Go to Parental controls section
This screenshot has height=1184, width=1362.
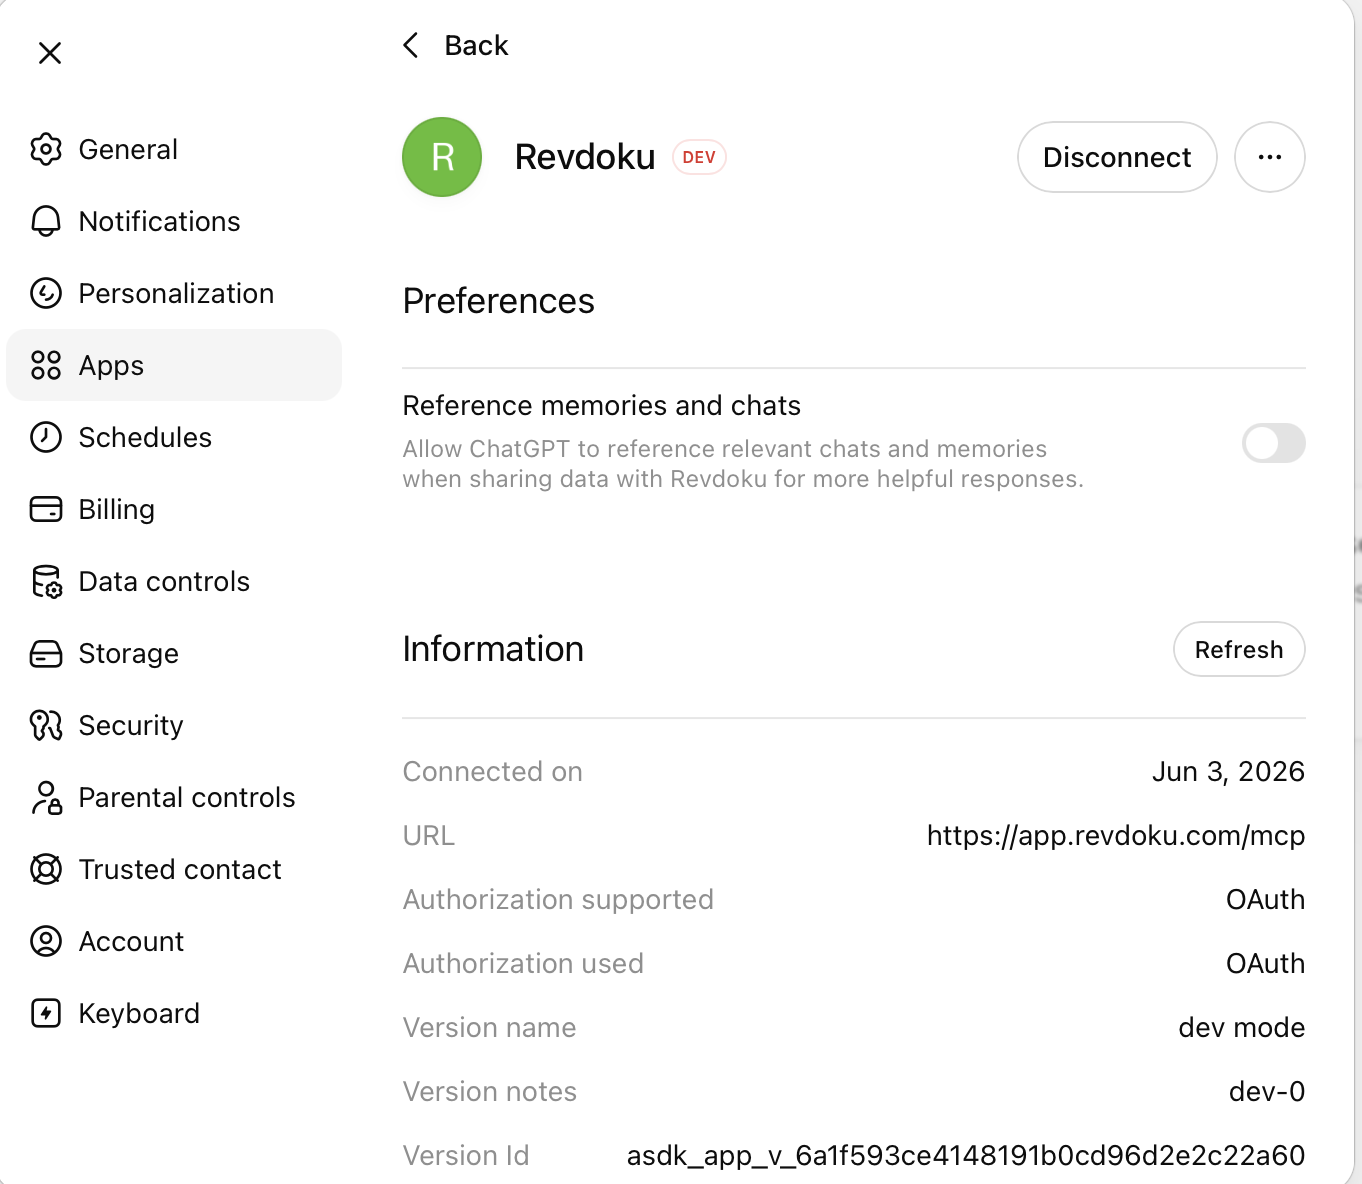click(x=174, y=797)
